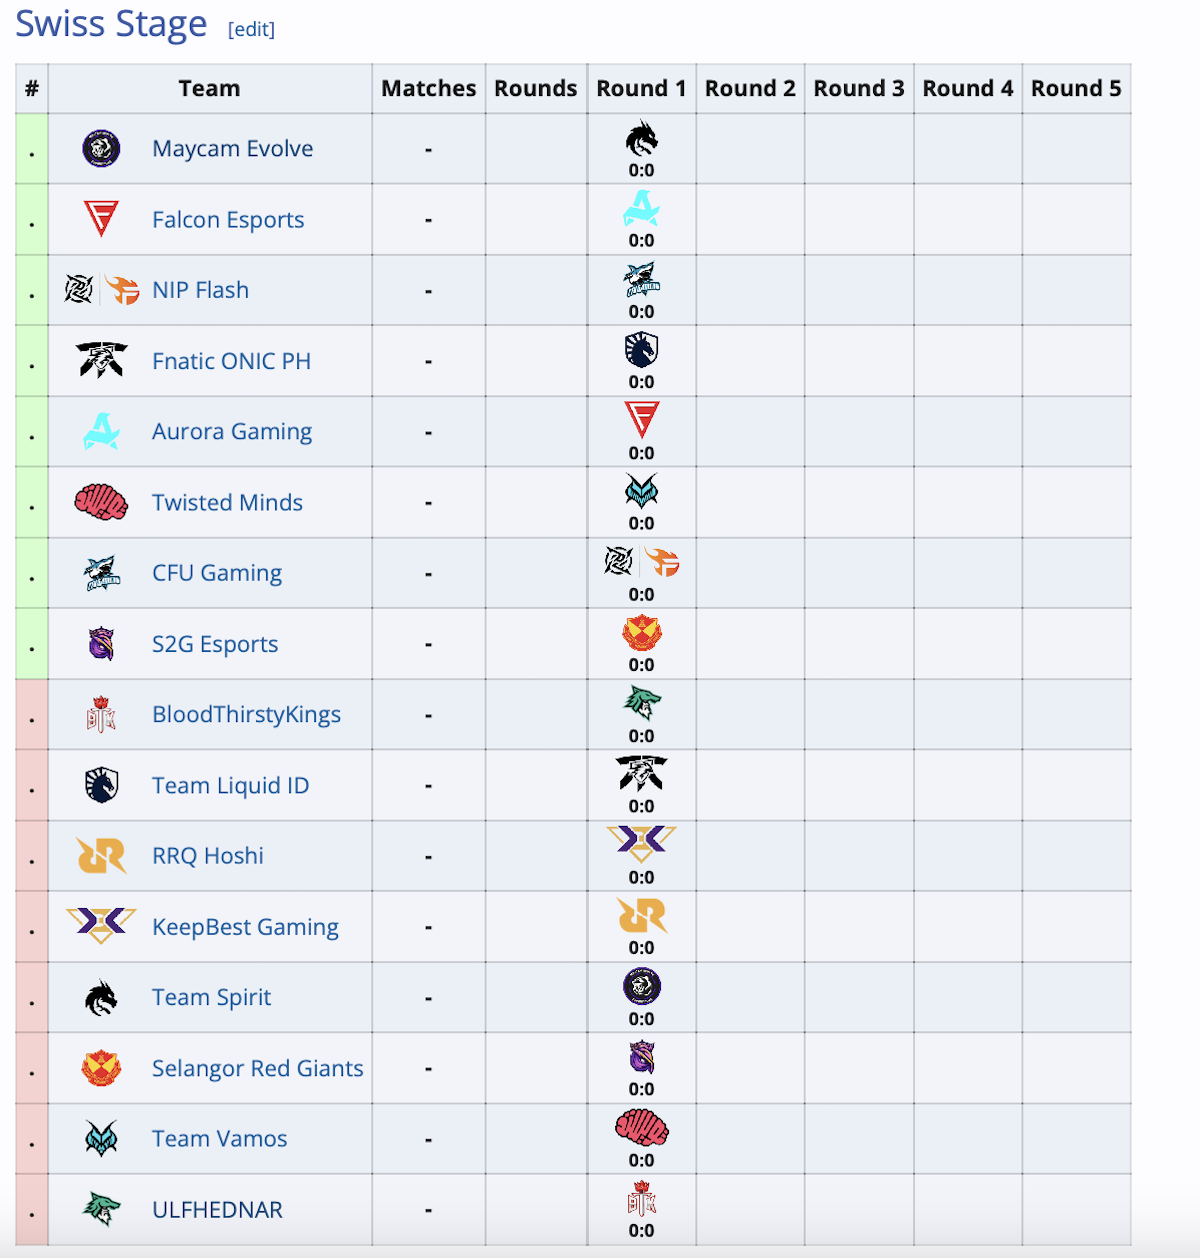1200x1258 pixels.
Task: Click the edit link beside Swiss Stage
Action: point(252,29)
